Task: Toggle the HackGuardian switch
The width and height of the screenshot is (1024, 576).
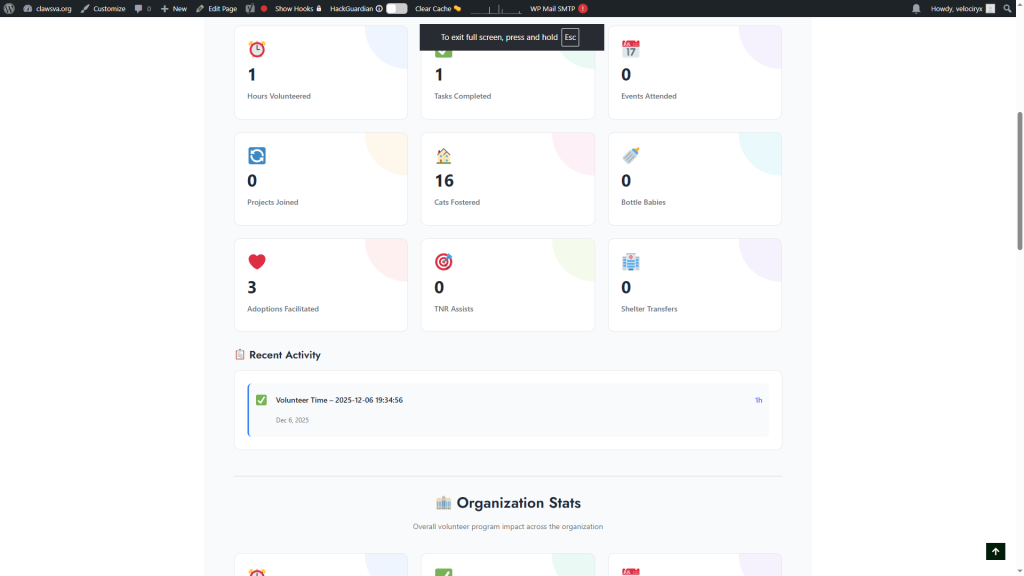Action: click(x=397, y=8)
